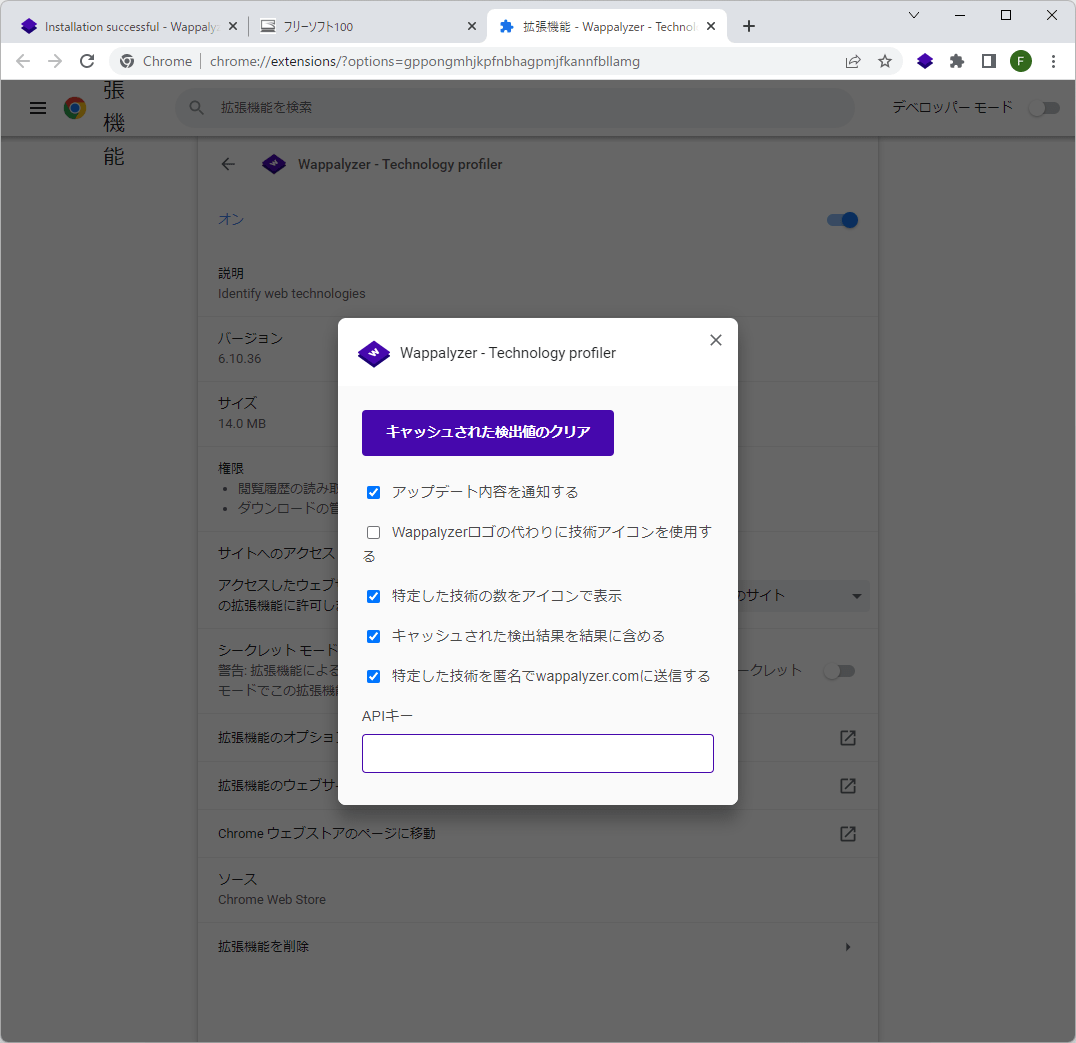Open 拡張機能のウェブサイト external link icon
This screenshot has width=1076, height=1043.
click(847, 786)
